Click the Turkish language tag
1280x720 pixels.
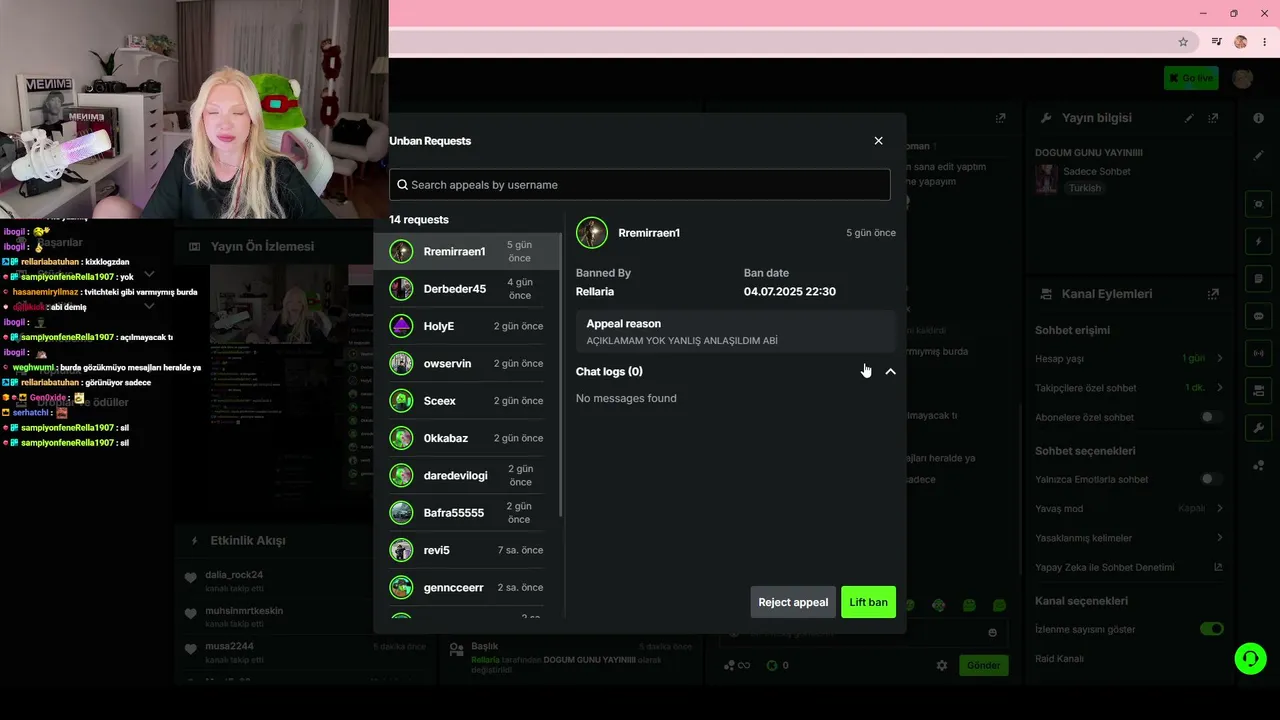[x=1084, y=188]
